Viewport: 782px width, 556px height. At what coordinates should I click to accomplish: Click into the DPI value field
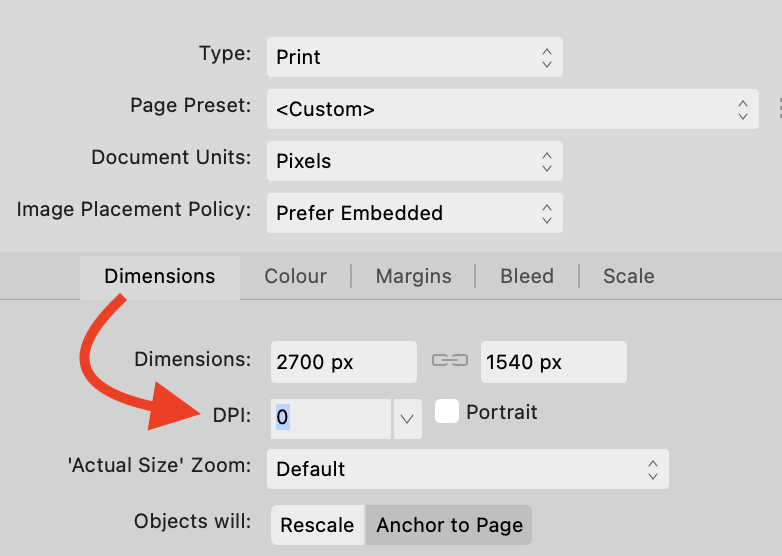[330, 419]
